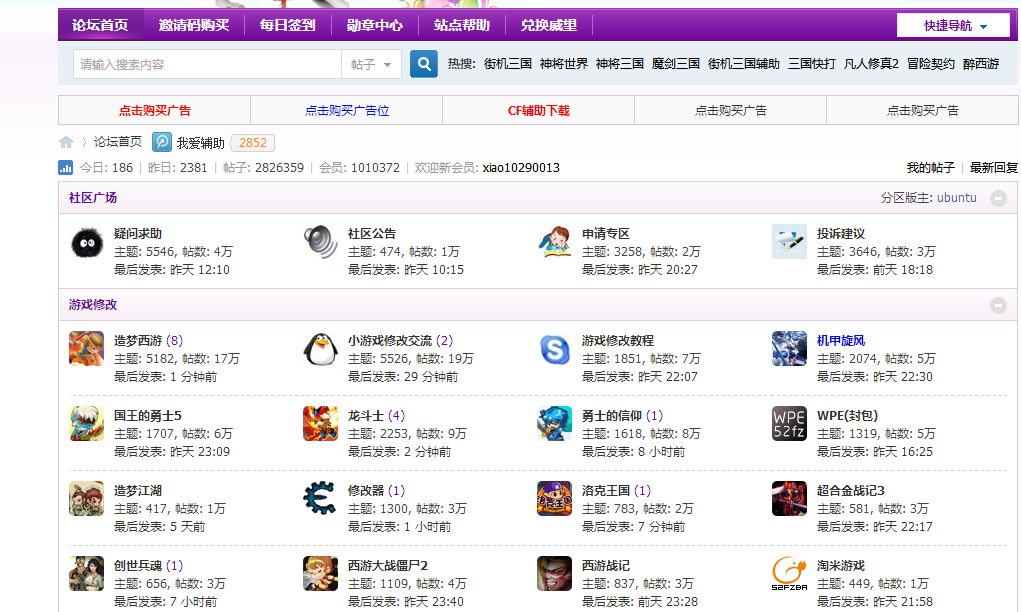The width and height of the screenshot is (1021, 612).
Task: Open 机甲旋风 forum title link
Action: 841,341
